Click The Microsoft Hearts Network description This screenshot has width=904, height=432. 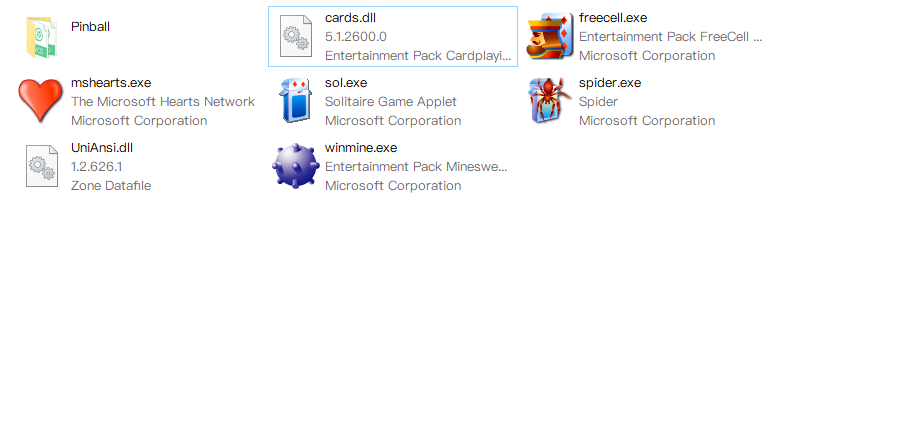tap(163, 102)
